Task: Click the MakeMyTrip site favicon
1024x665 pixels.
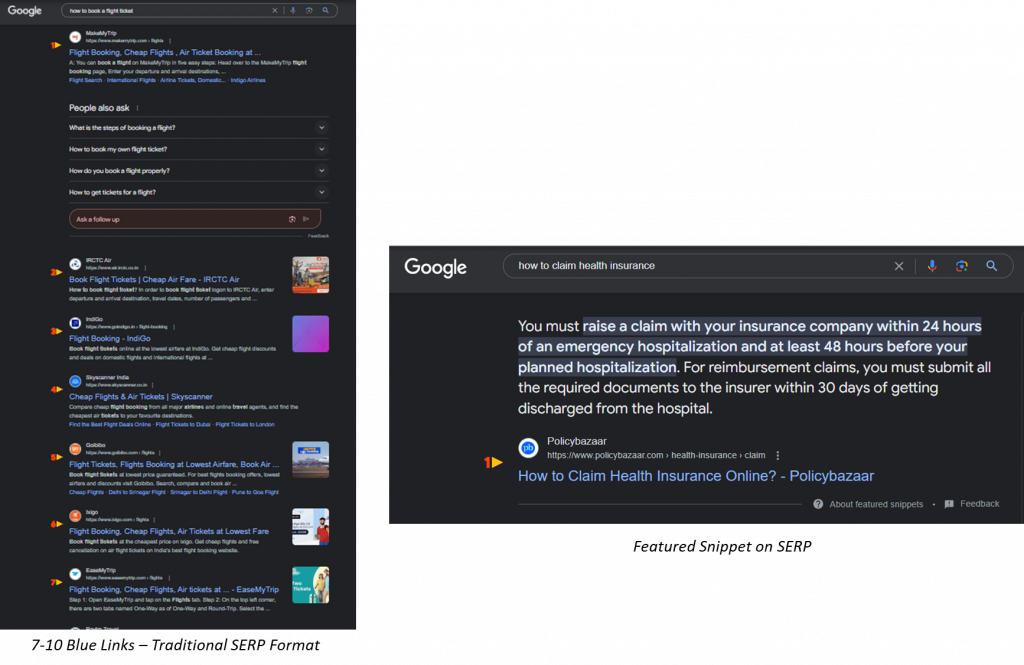Action: 75,37
